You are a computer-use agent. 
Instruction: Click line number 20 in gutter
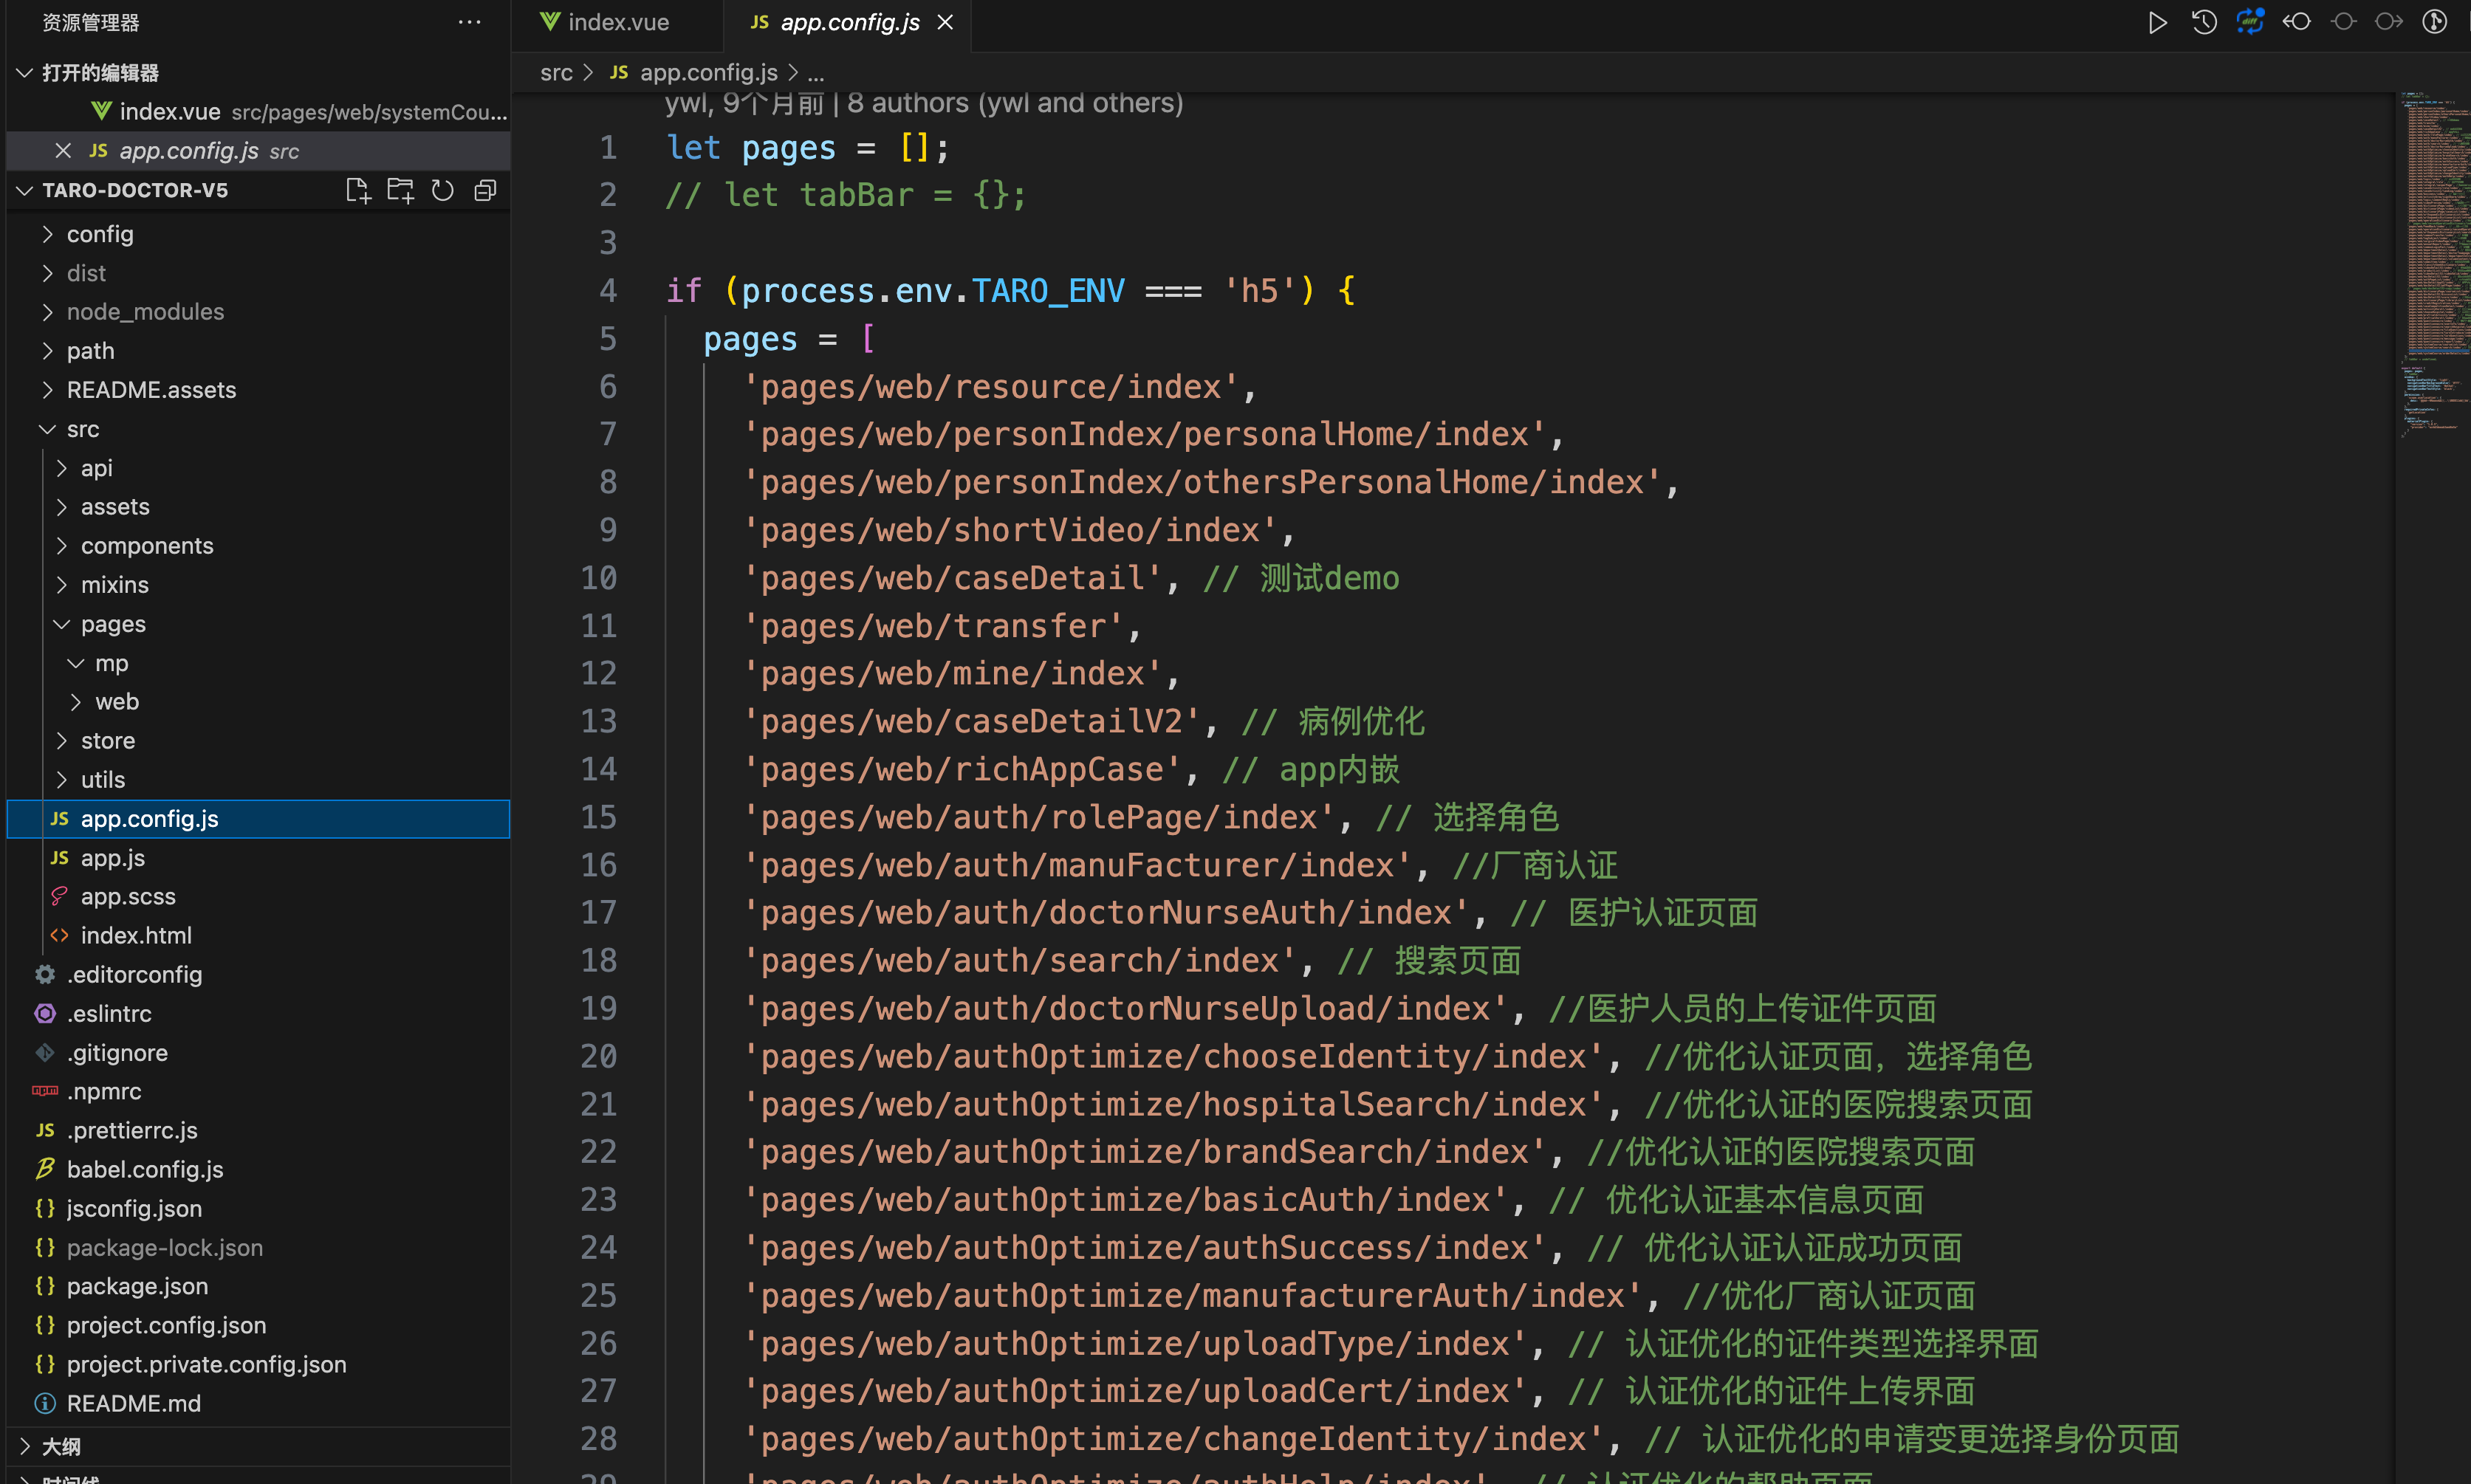(599, 1056)
